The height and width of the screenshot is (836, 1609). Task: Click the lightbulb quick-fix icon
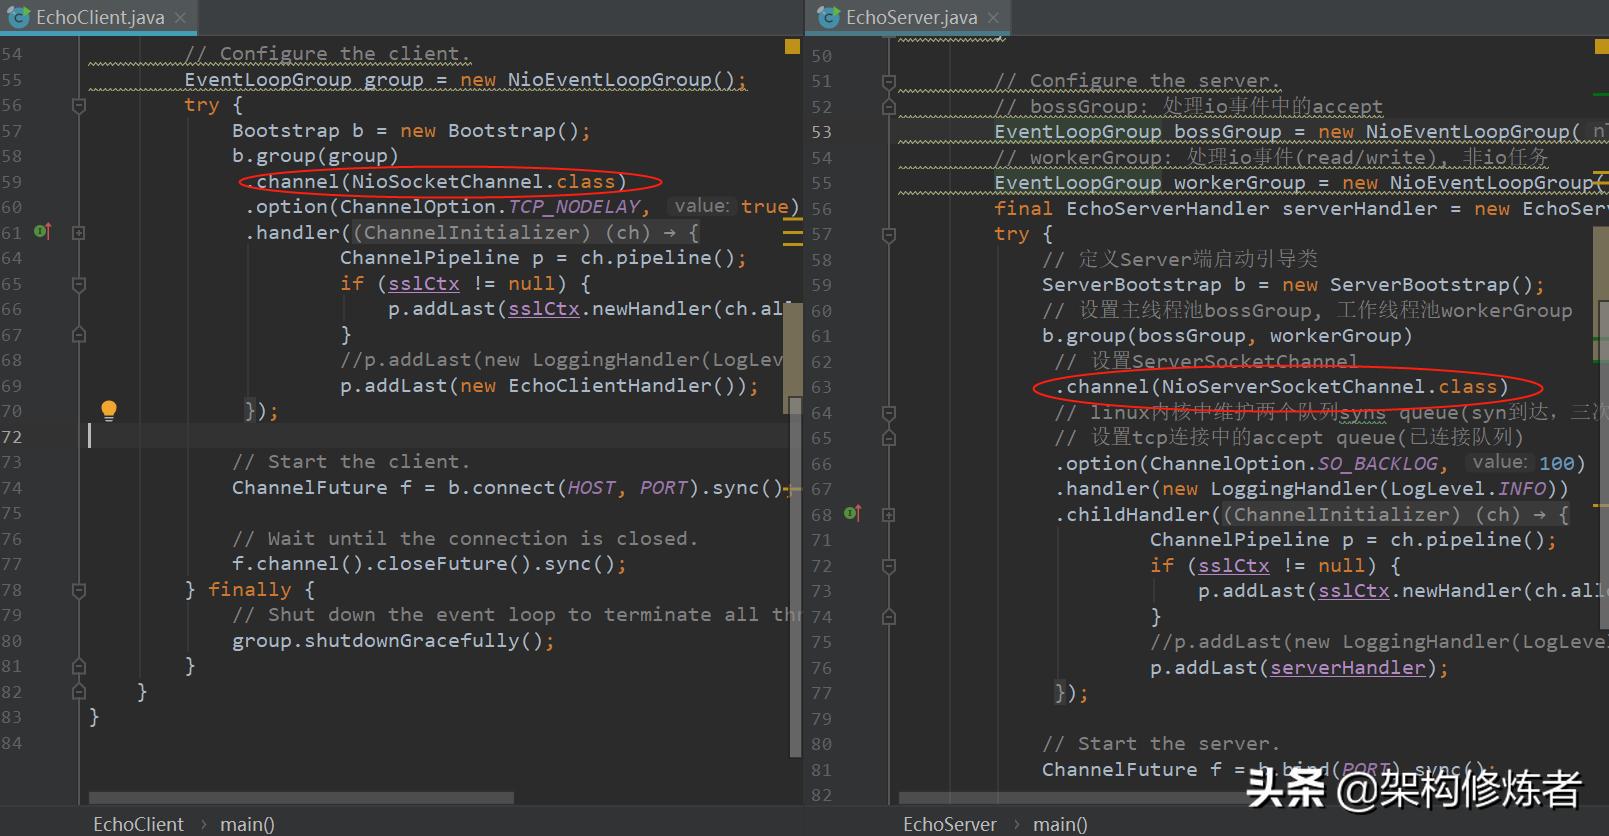pos(109,409)
